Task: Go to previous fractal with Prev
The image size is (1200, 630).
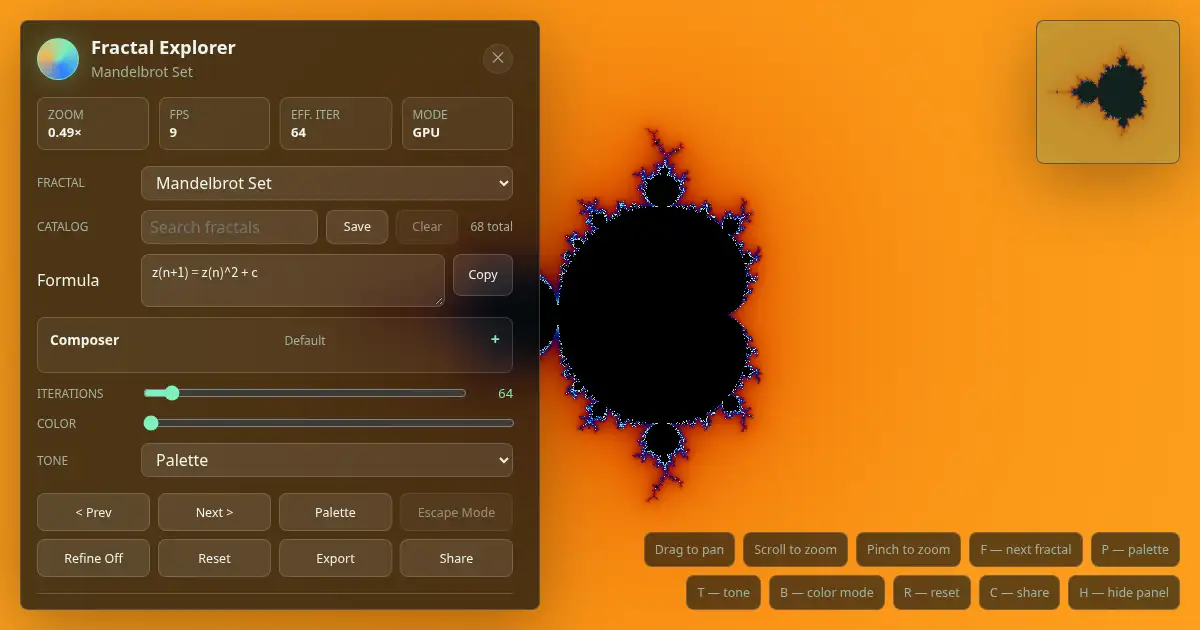Action: click(x=93, y=512)
